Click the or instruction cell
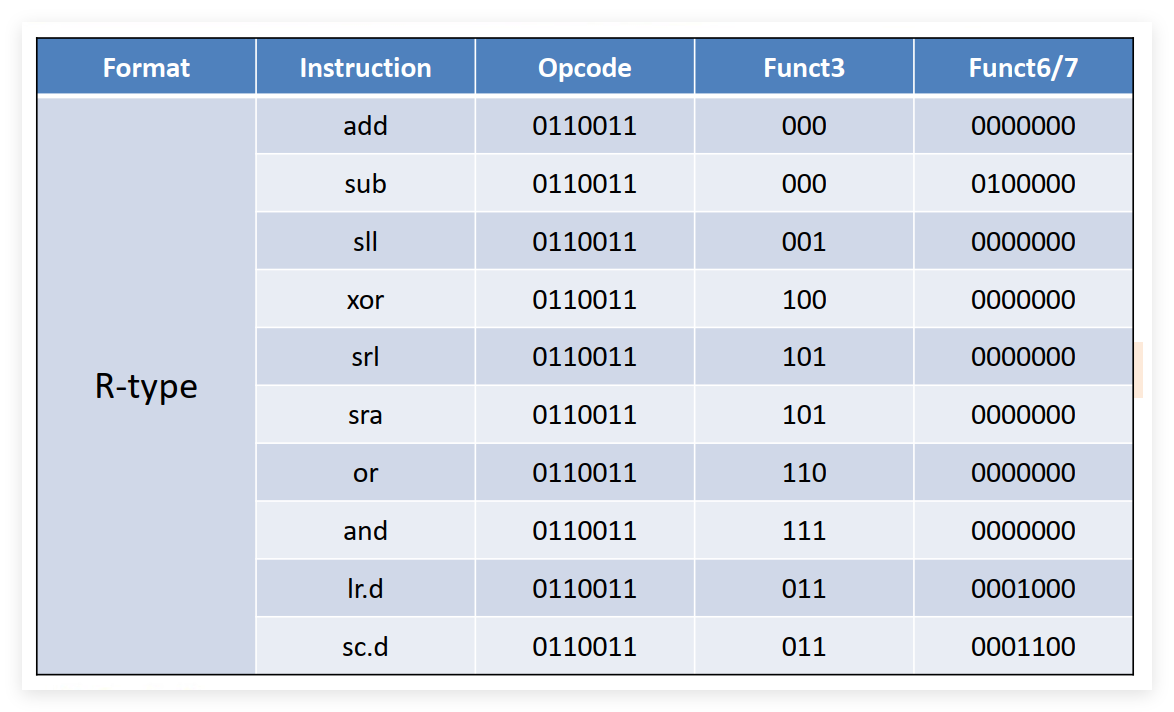 [x=365, y=473]
